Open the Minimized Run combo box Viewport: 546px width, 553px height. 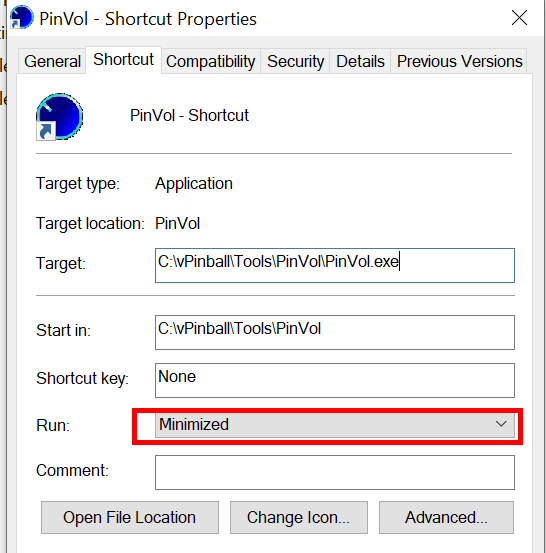(335, 425)
